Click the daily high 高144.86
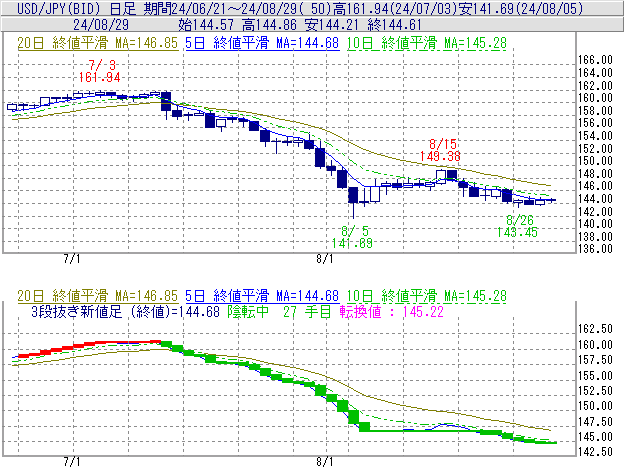Screen dimensions: 624x475 click(269, 25)
